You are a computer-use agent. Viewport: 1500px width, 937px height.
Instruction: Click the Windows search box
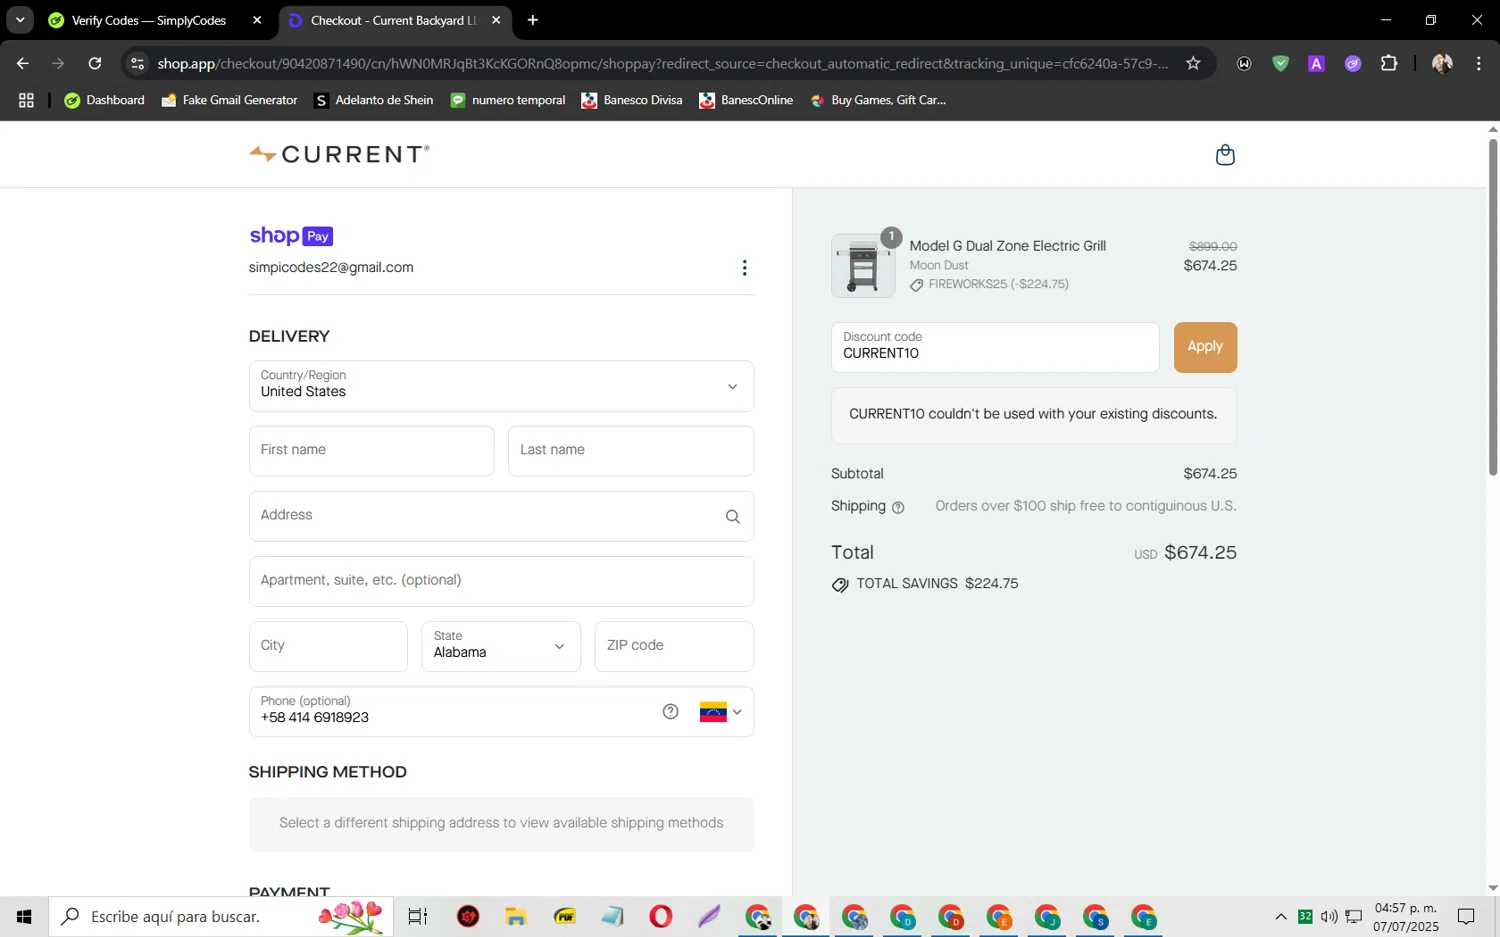pyautogui.click(x=221, y=916)
